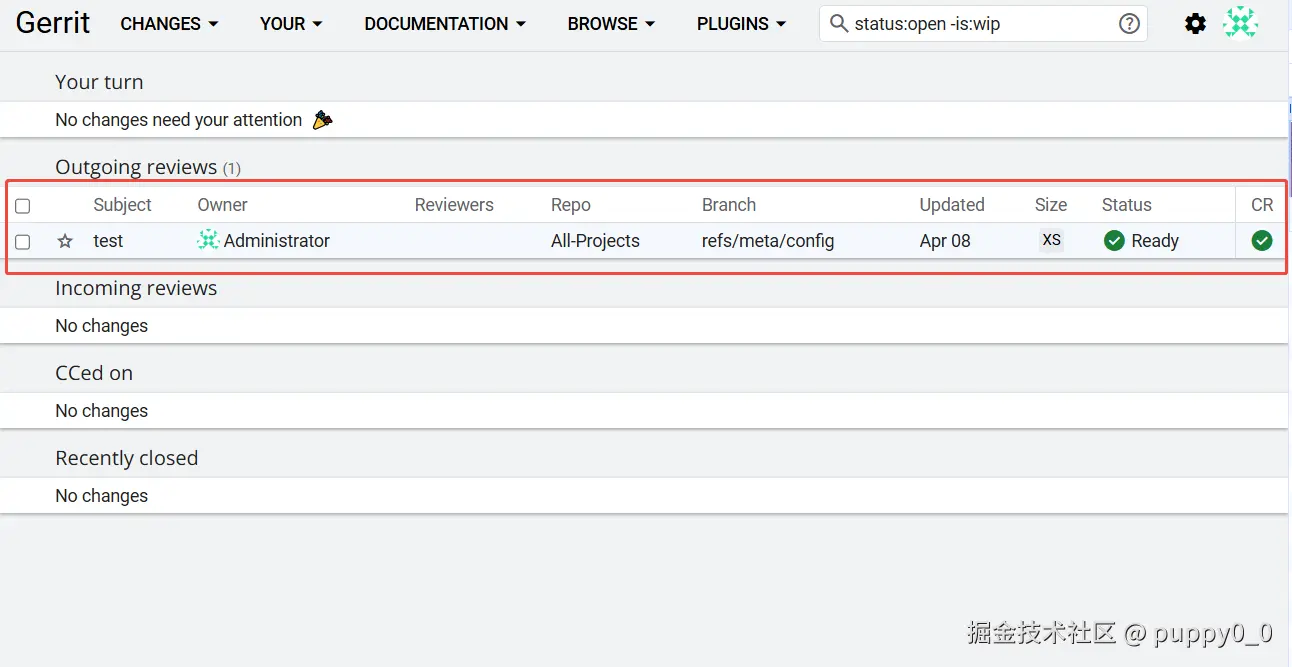Open the settings gear icon
Viewport: 1292px width, 667px height.
(1195, 24)
